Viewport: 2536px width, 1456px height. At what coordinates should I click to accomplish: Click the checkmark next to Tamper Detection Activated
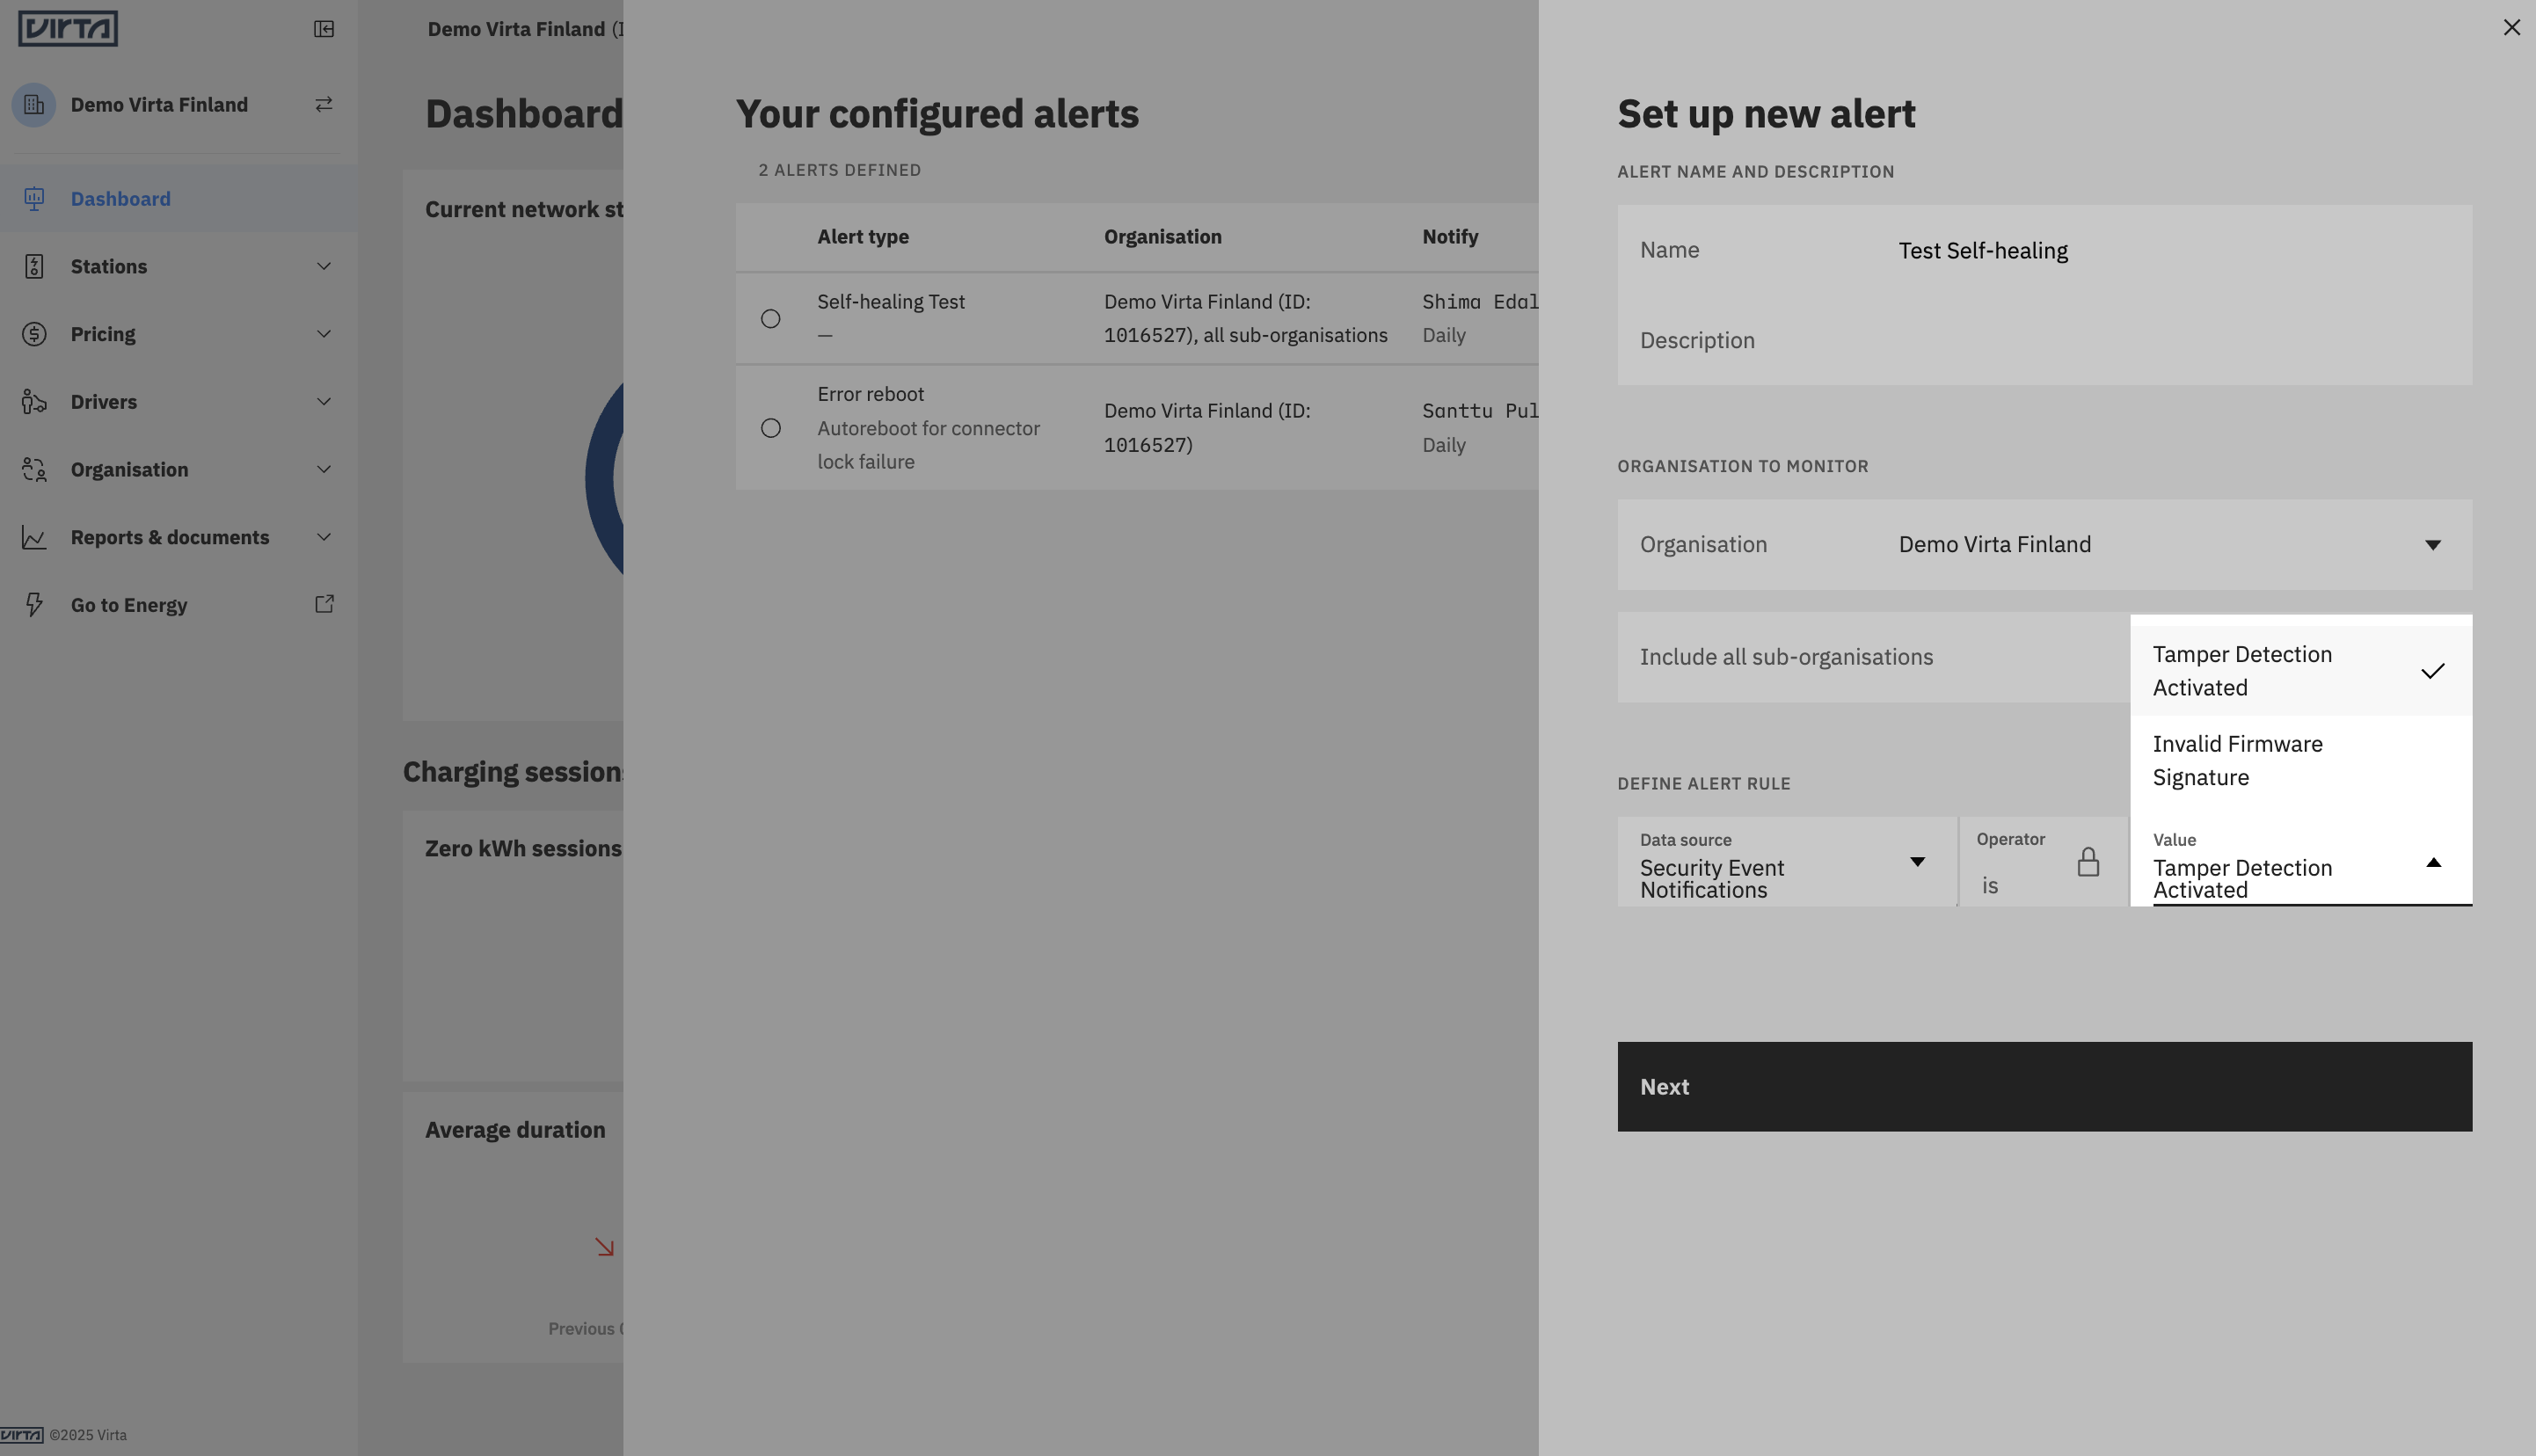tap(2432, 671)
